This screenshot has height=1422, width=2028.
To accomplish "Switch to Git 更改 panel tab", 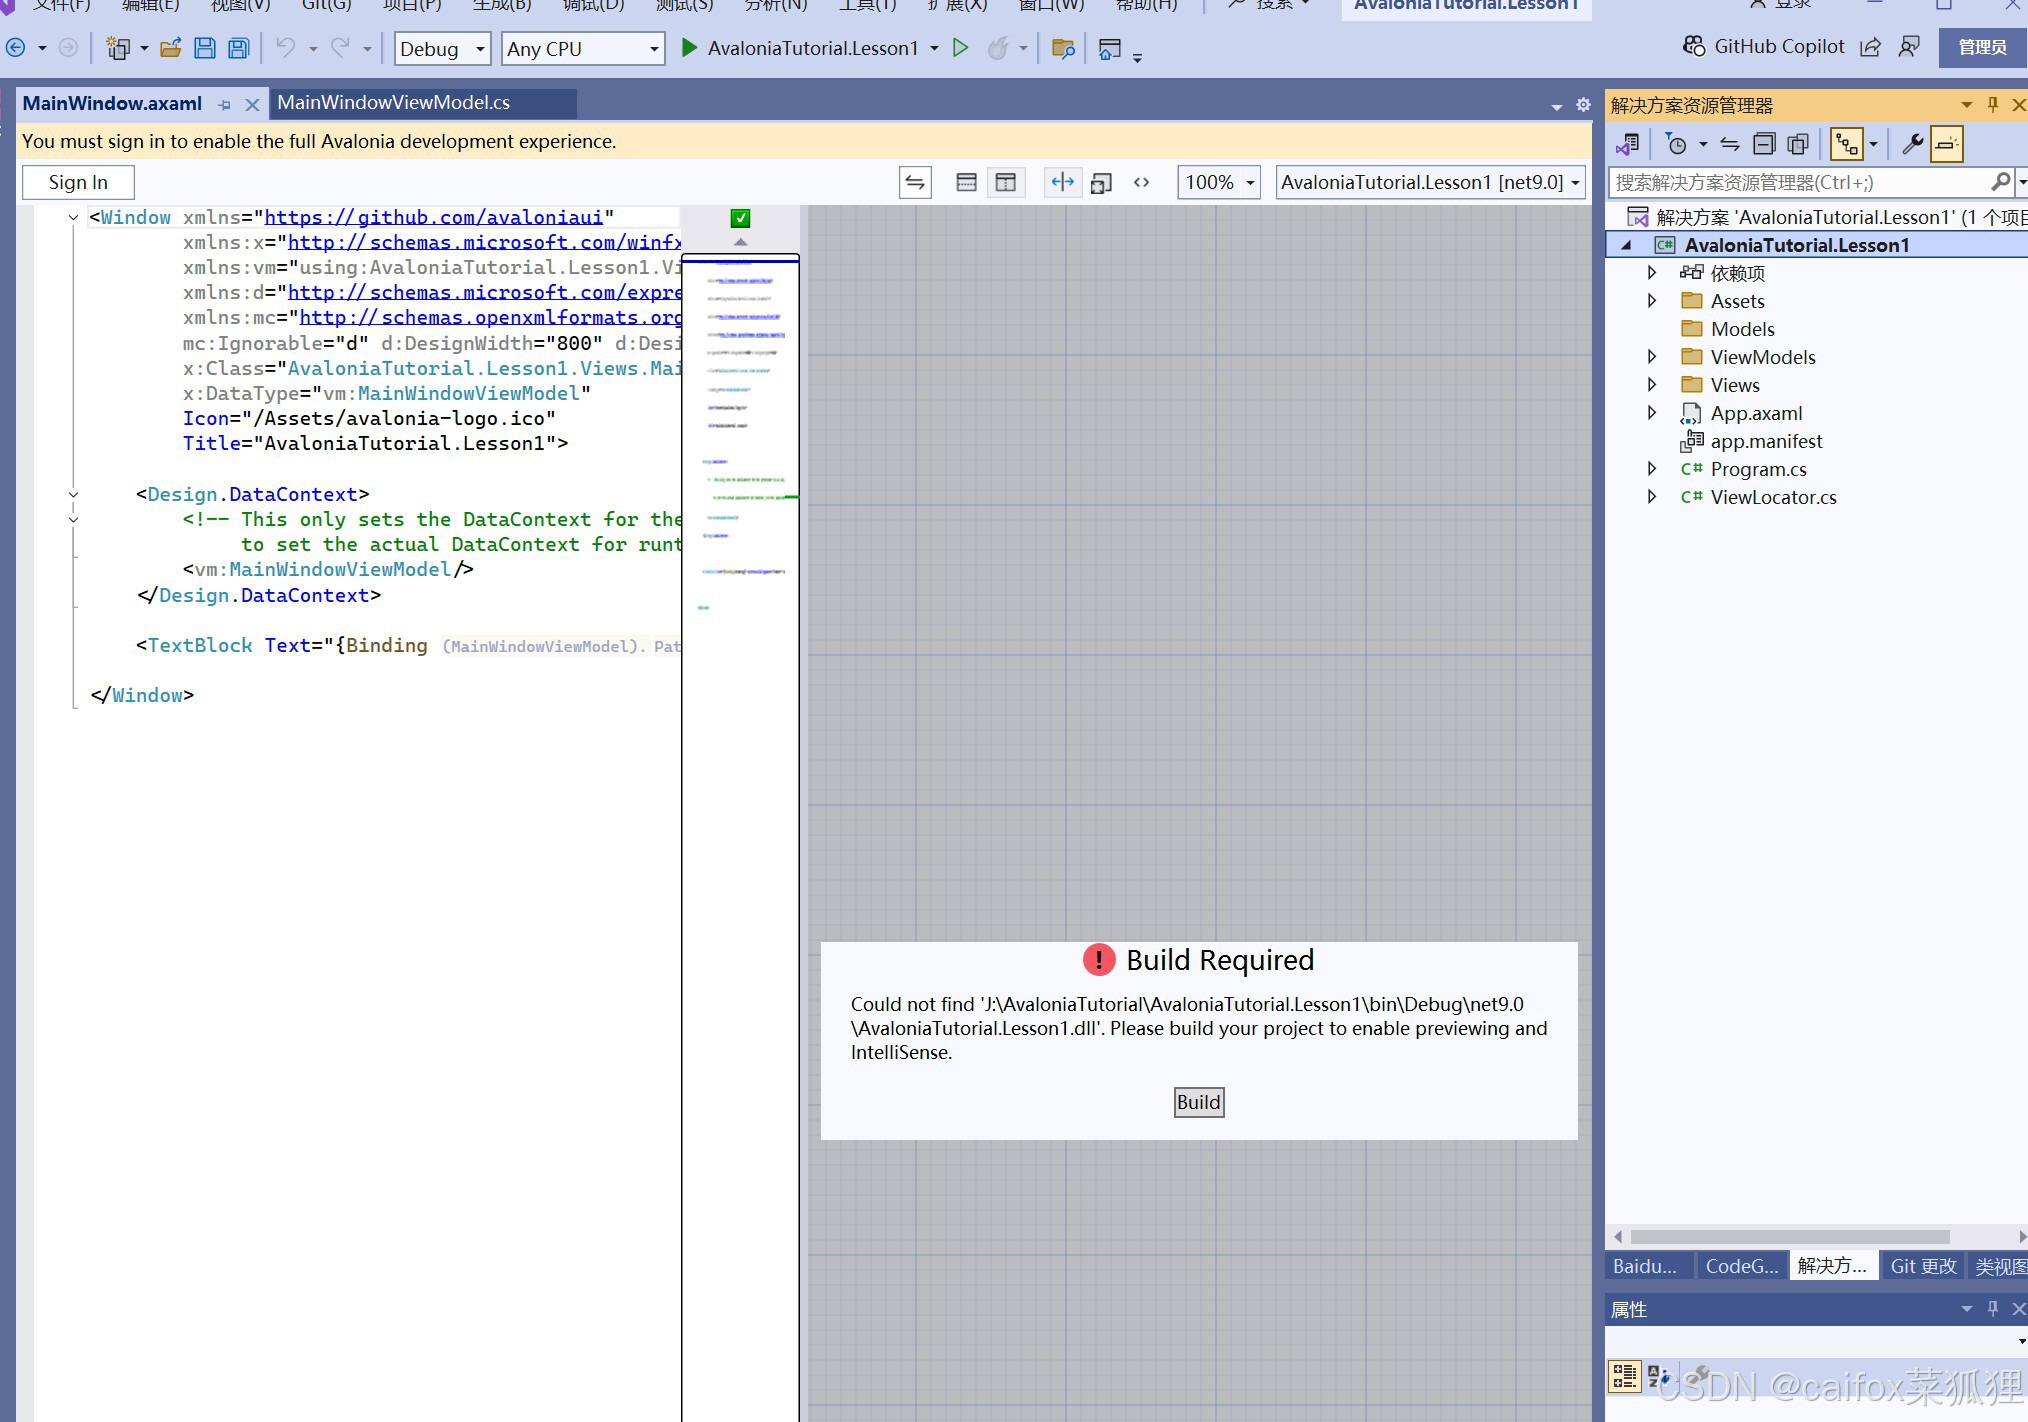I will pos(1922,1266).
